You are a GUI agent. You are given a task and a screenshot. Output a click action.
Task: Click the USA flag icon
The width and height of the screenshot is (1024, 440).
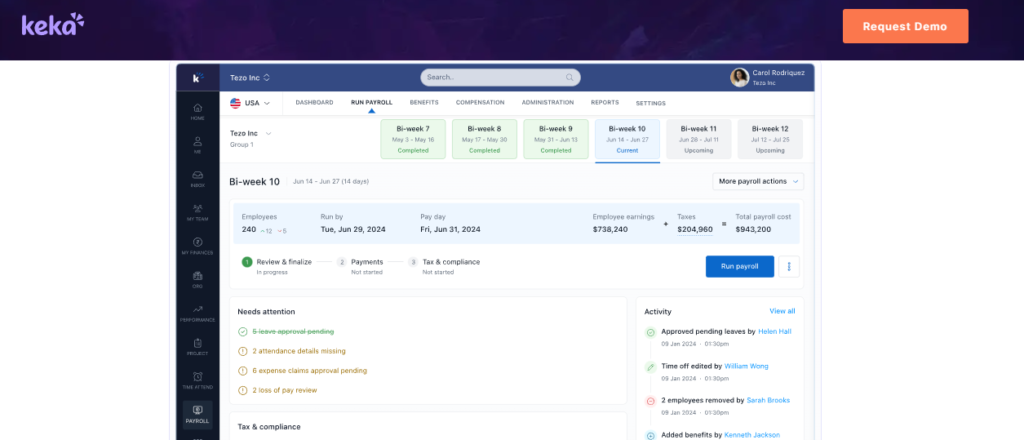click(x=235, y=103)
